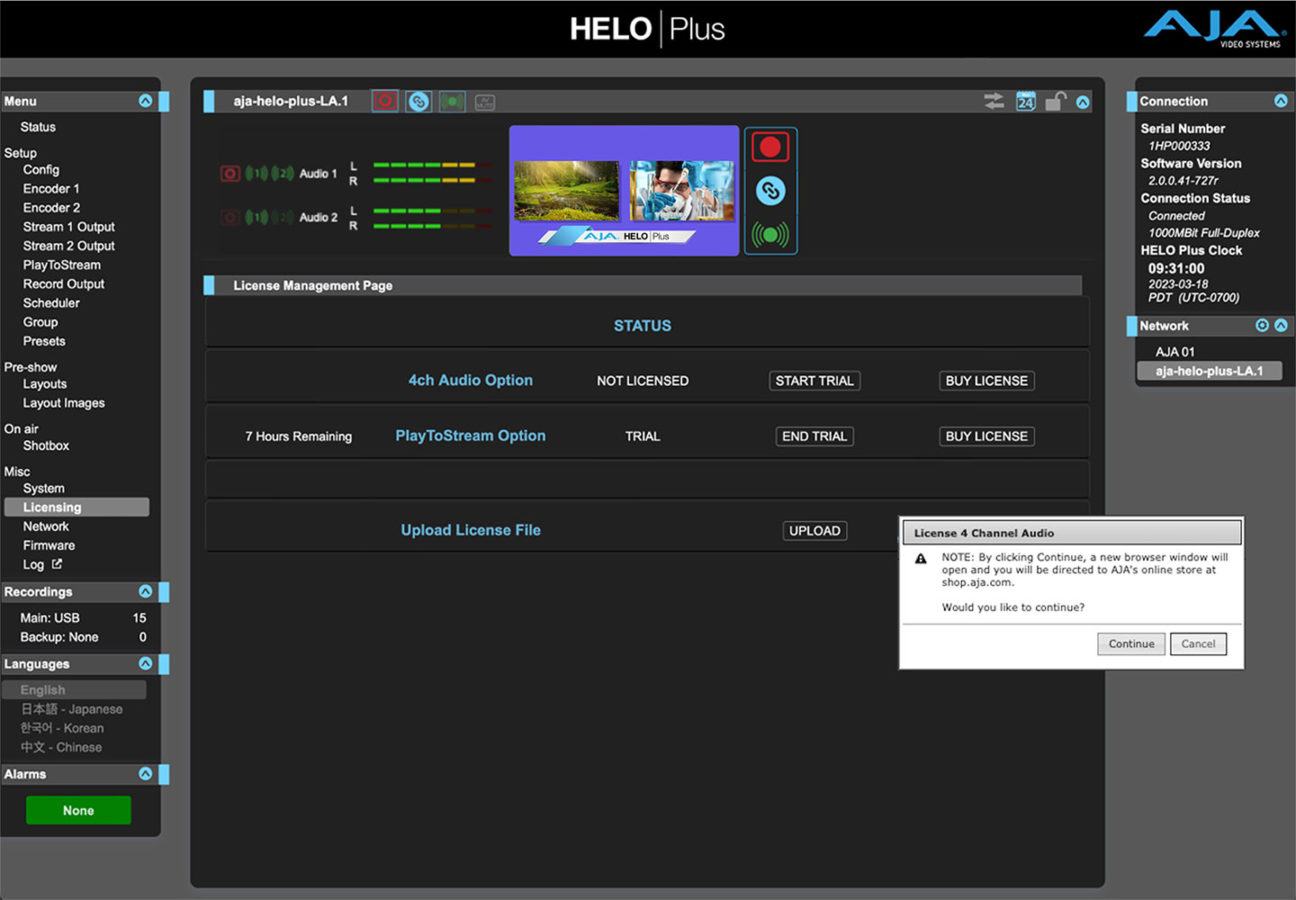Click the unlock padlock to lock the panel
Screen dimensions: 1296x900
click(x=1057, y=100)
